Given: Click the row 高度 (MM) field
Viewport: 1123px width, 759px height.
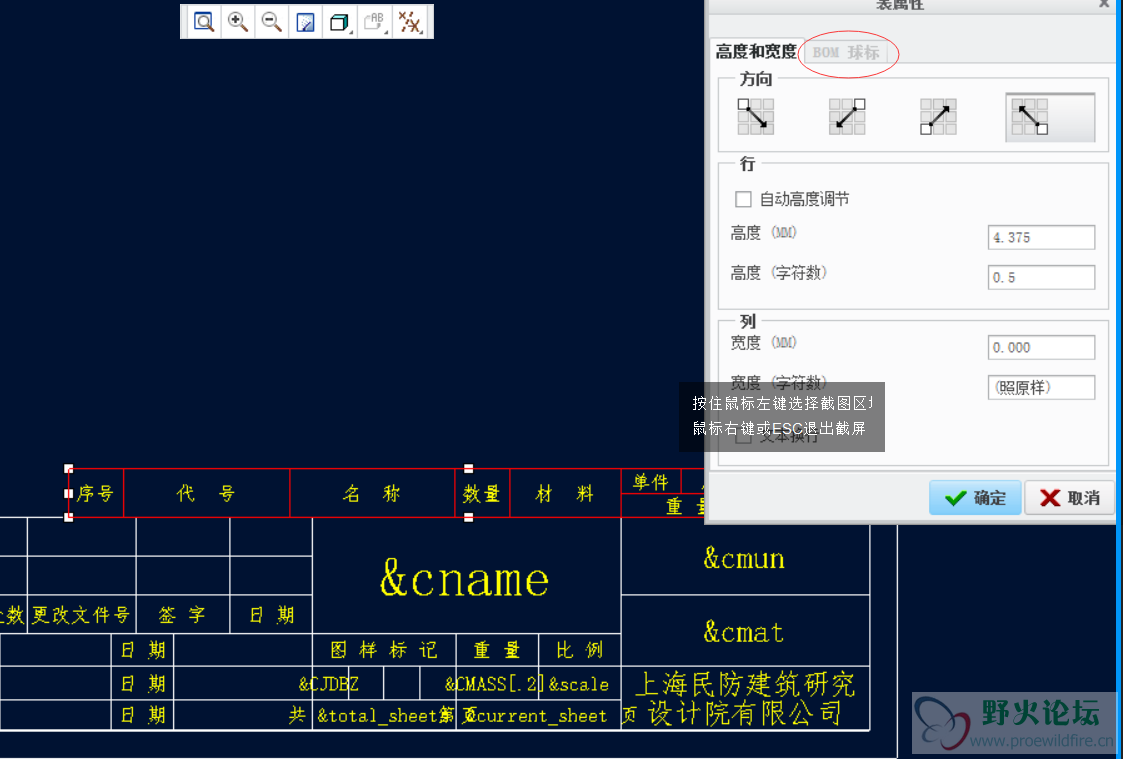Looking at the screenshot, I should pyautogui.click(x=1041, y=238).
